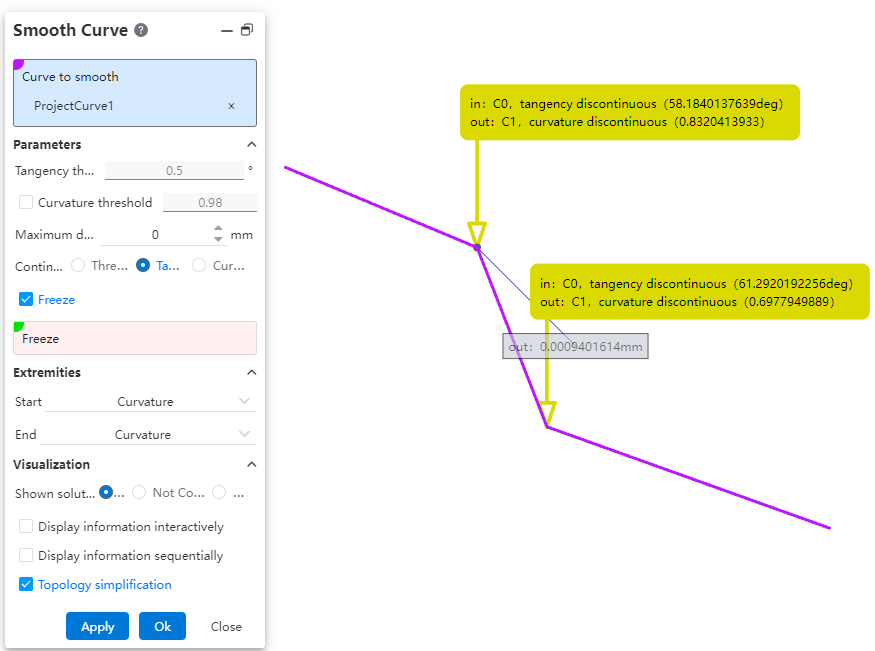Click the lower tangency discontinuity arrow marker
Screen dimensions: 875x651
pos(546,412)
